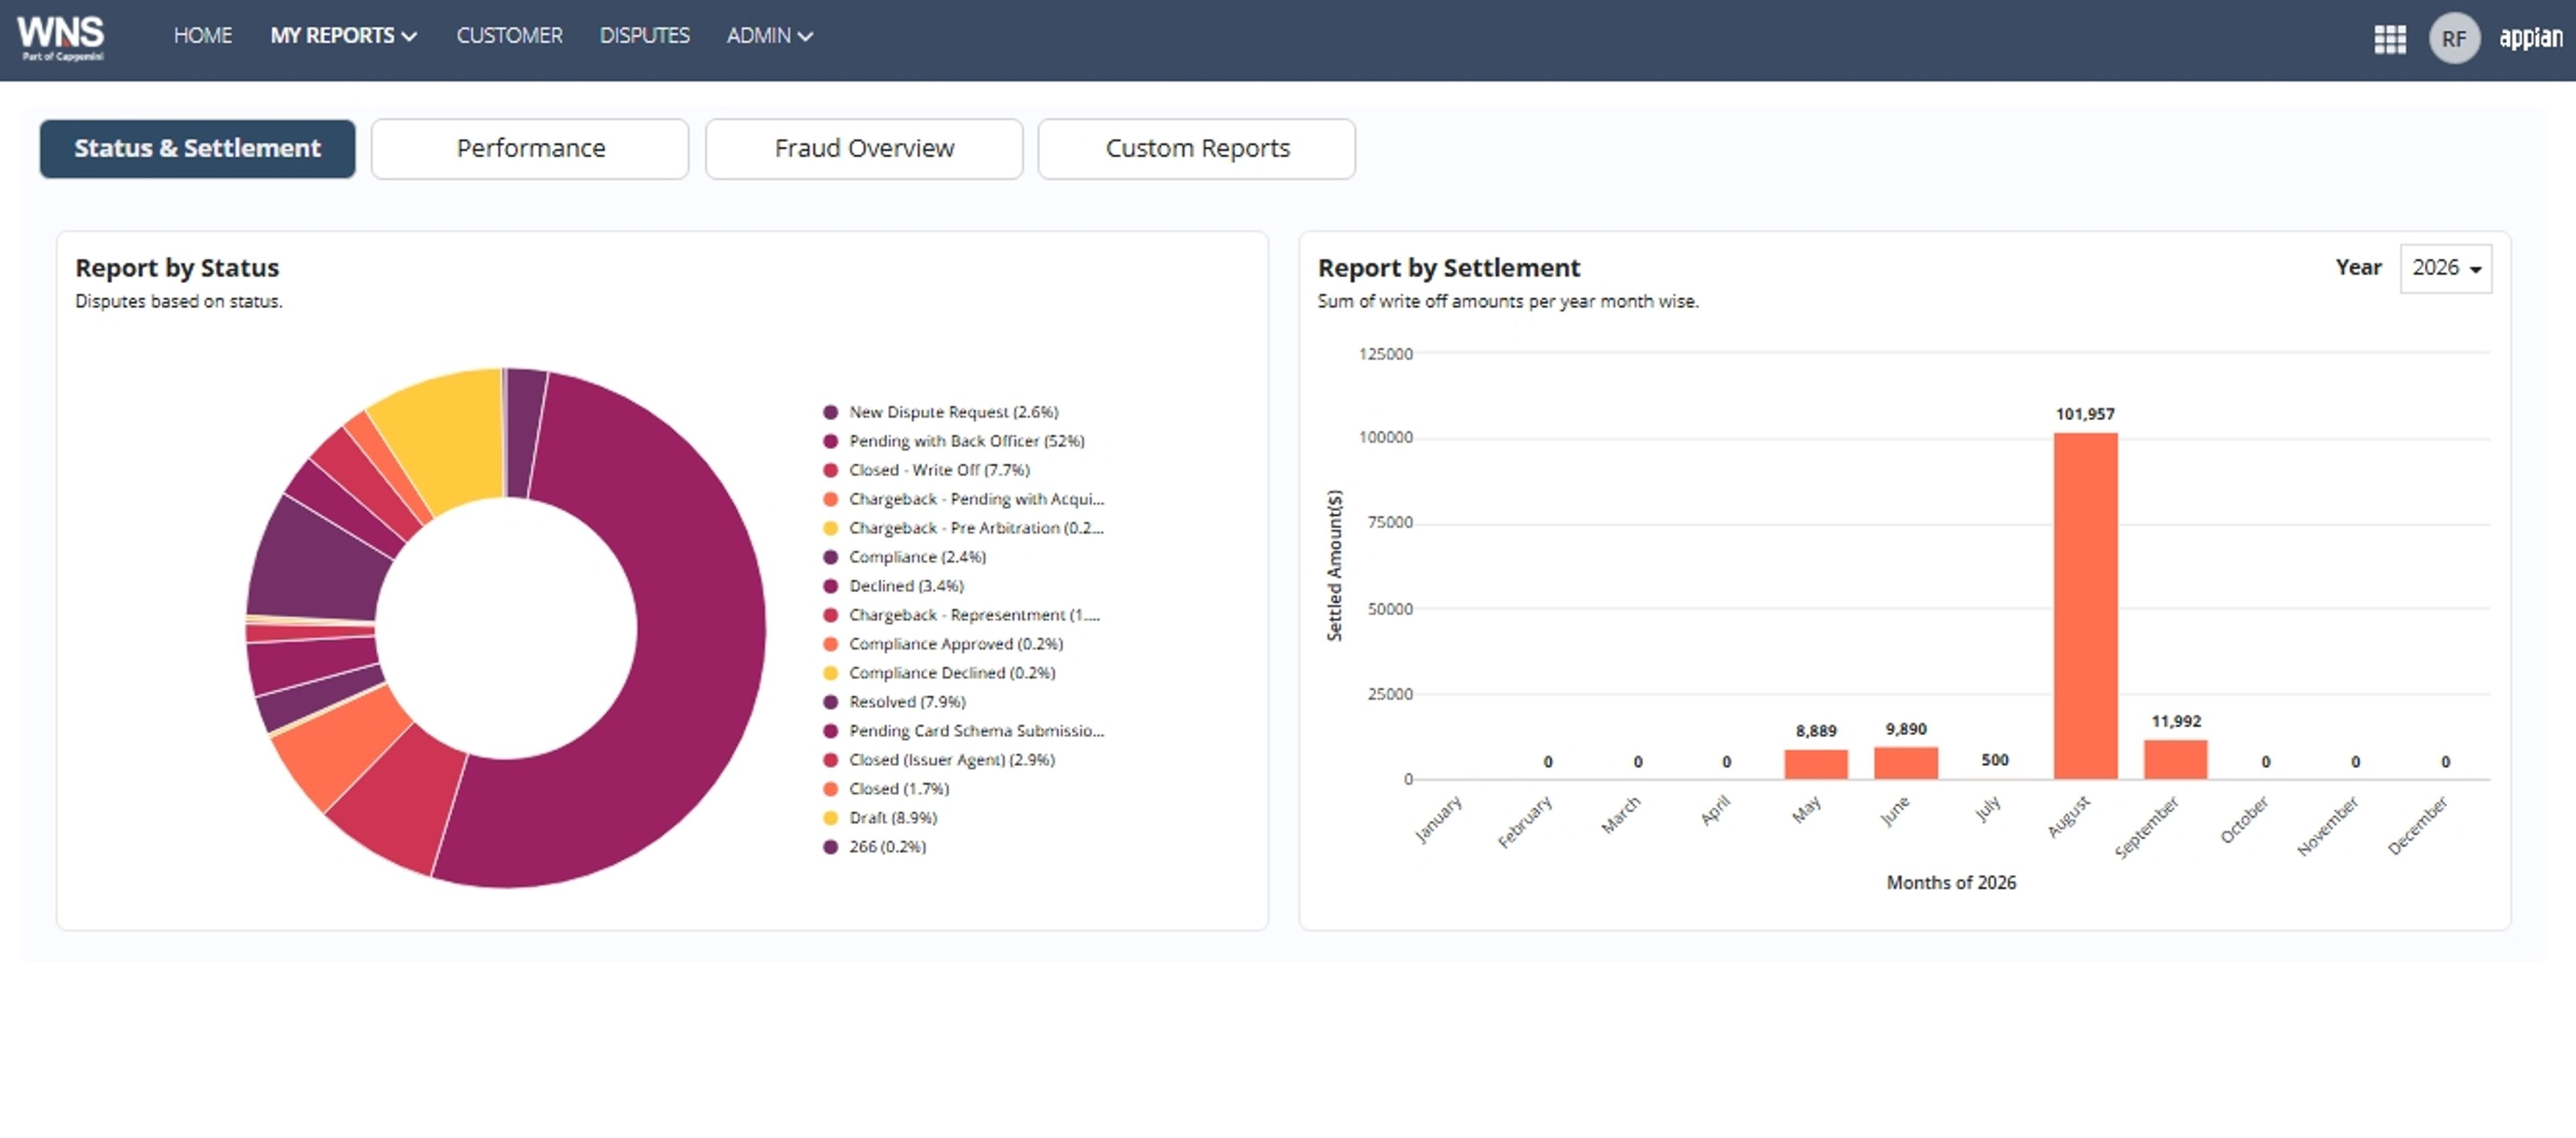Click the 101,957 bar value label
This screenshot has width=2576, height=1138.
tap(2085, 414)
